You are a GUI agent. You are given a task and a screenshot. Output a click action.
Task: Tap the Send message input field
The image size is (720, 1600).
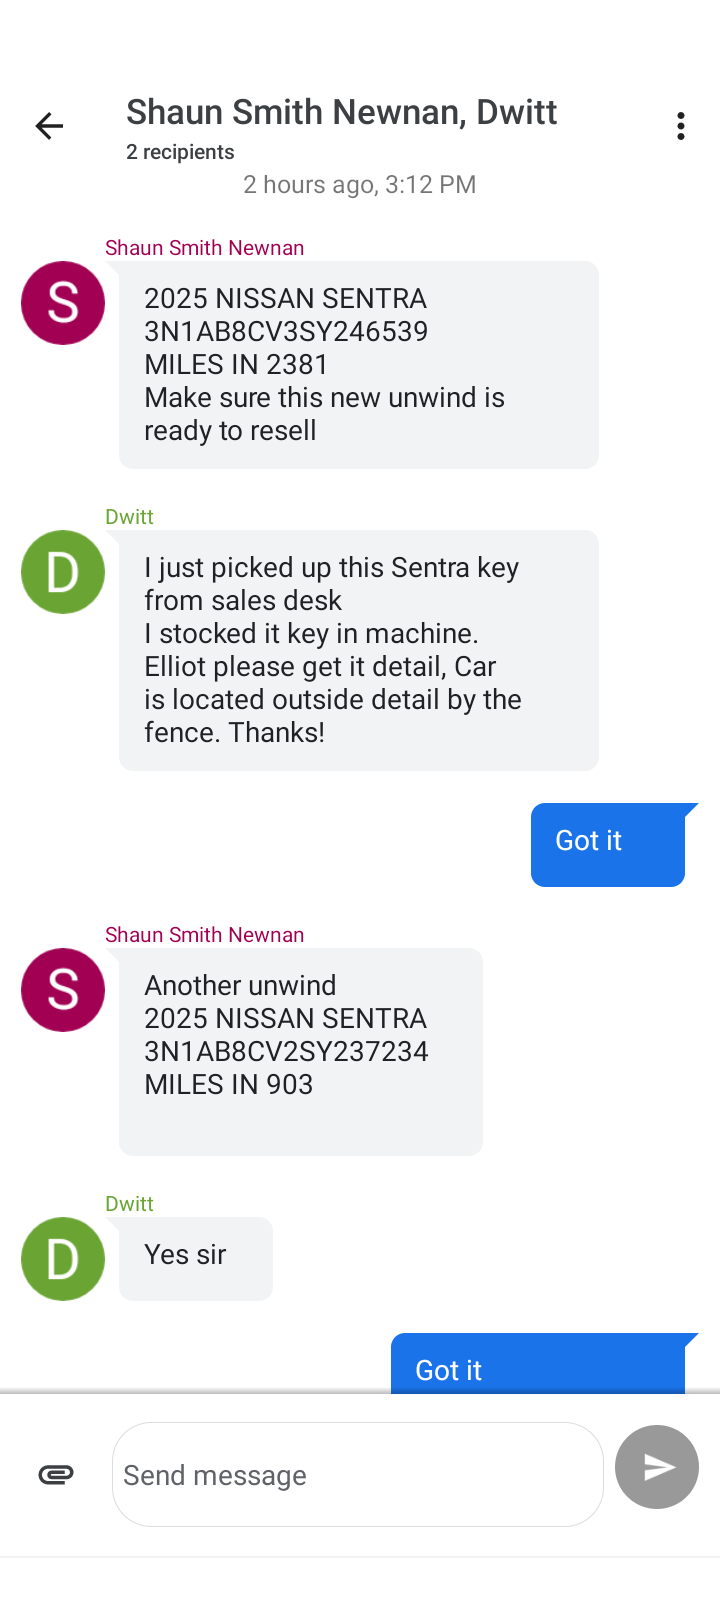[357, 1474]
